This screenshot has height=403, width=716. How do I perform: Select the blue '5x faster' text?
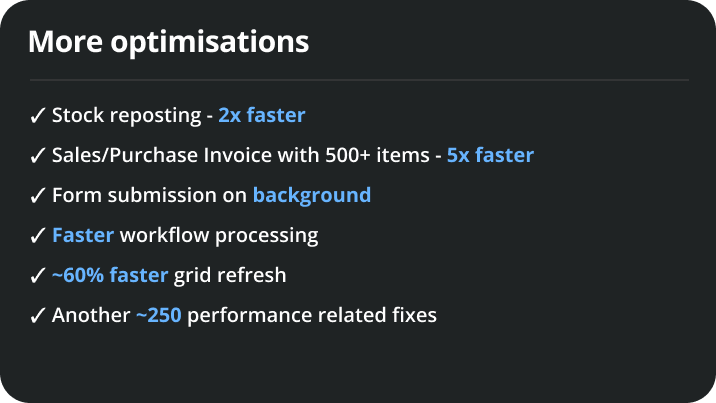pos(490,155)
